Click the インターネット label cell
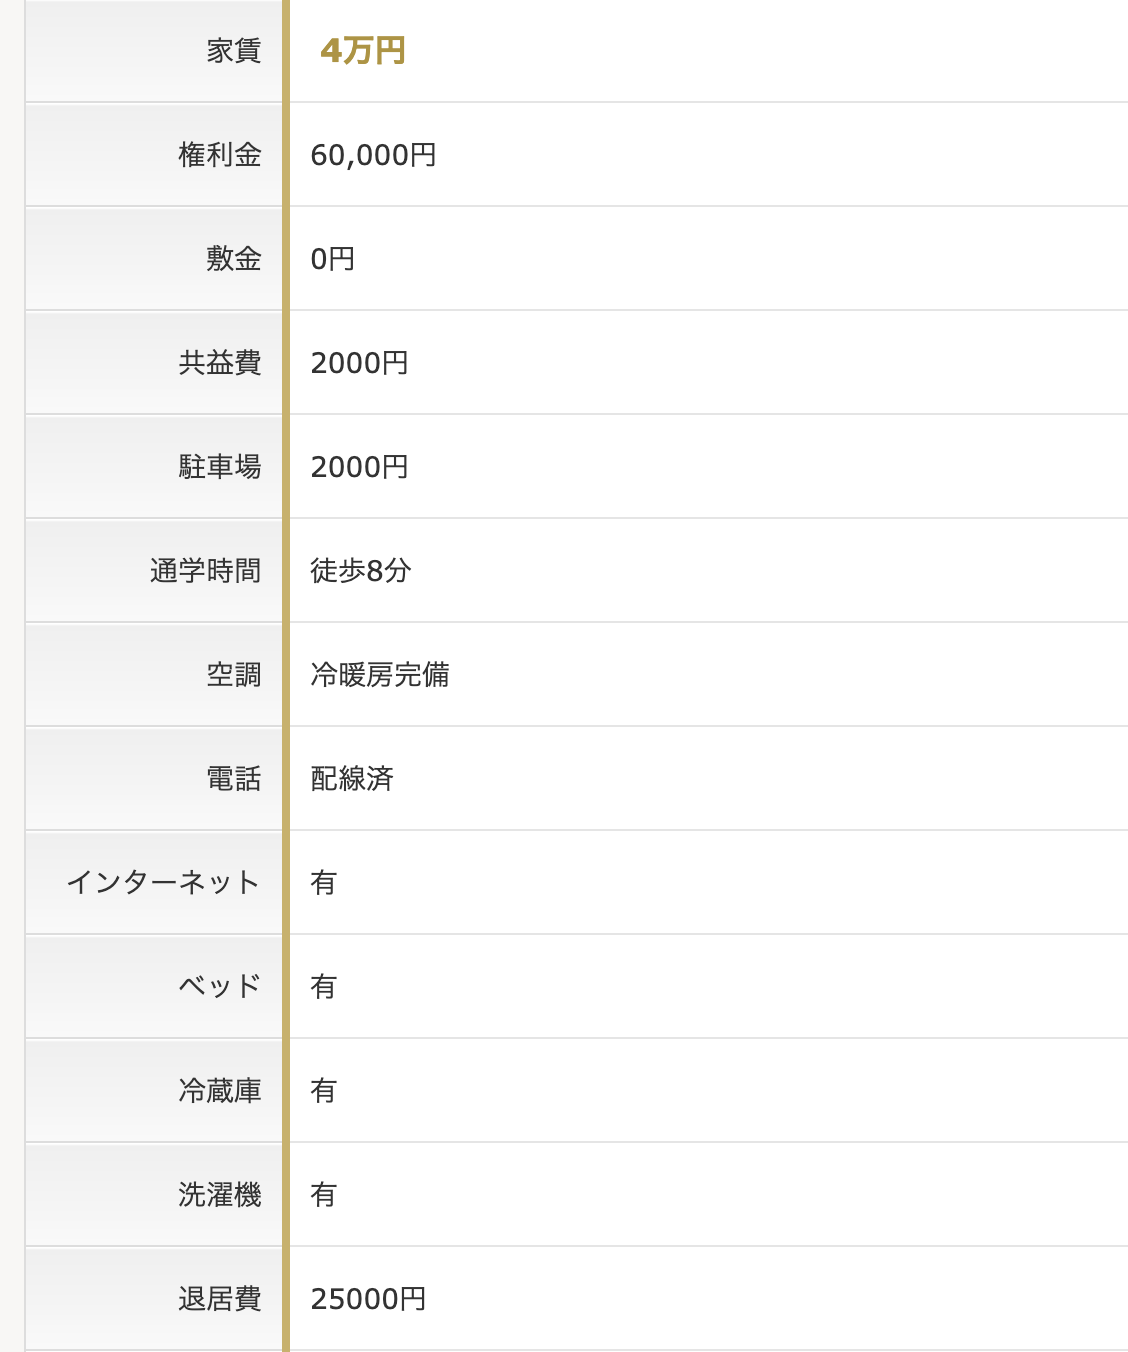This screenshot has height=1352, width=1128. [x=163, y=883]
